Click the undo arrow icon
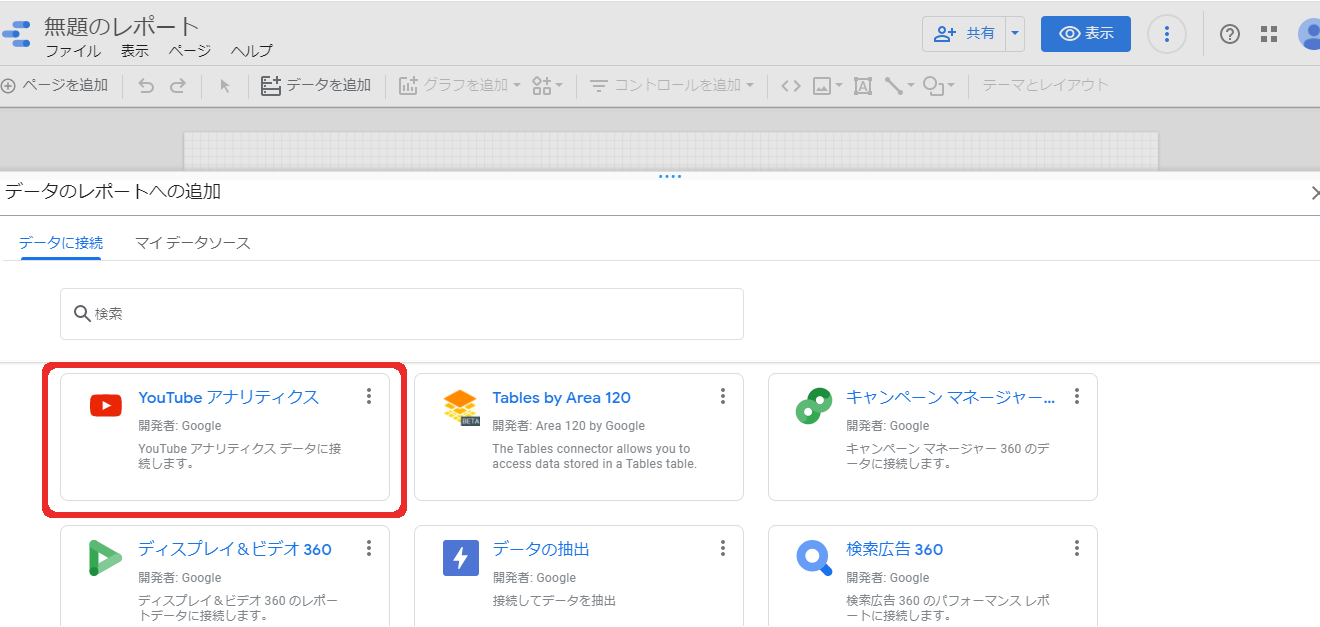 [x=146, y=86]
